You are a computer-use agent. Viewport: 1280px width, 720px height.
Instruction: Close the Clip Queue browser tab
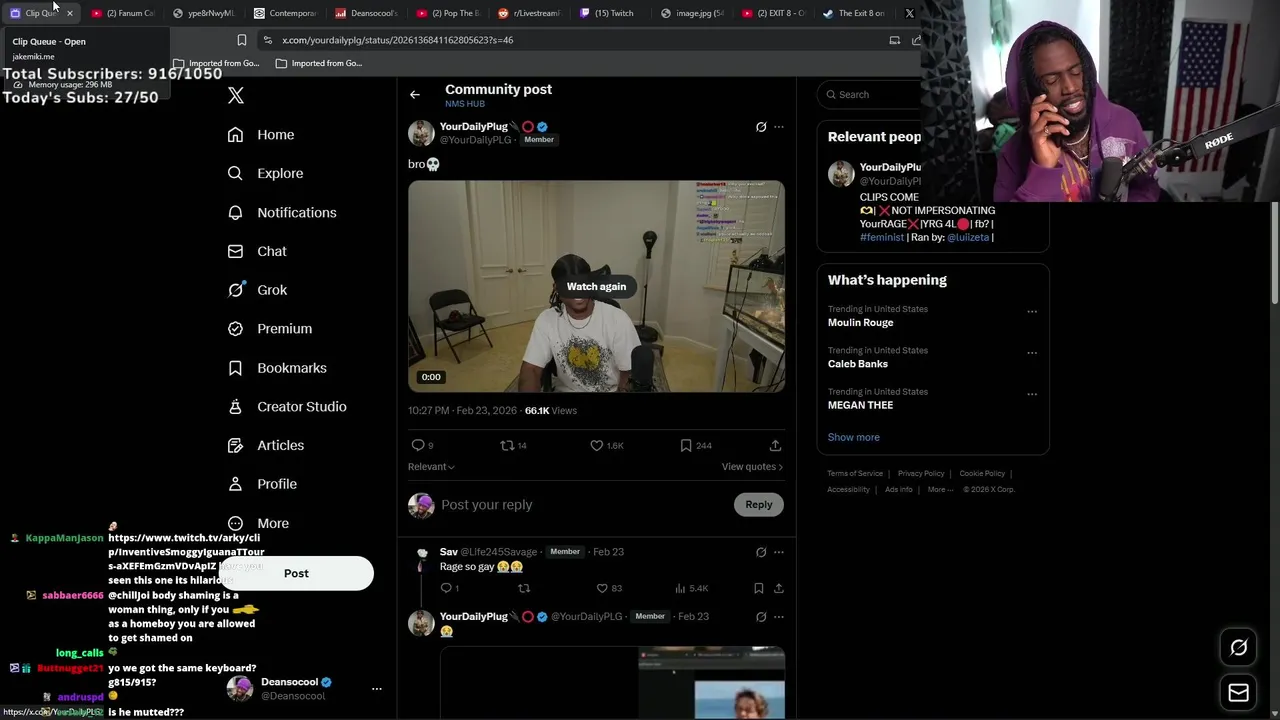[x=70, y=13]
